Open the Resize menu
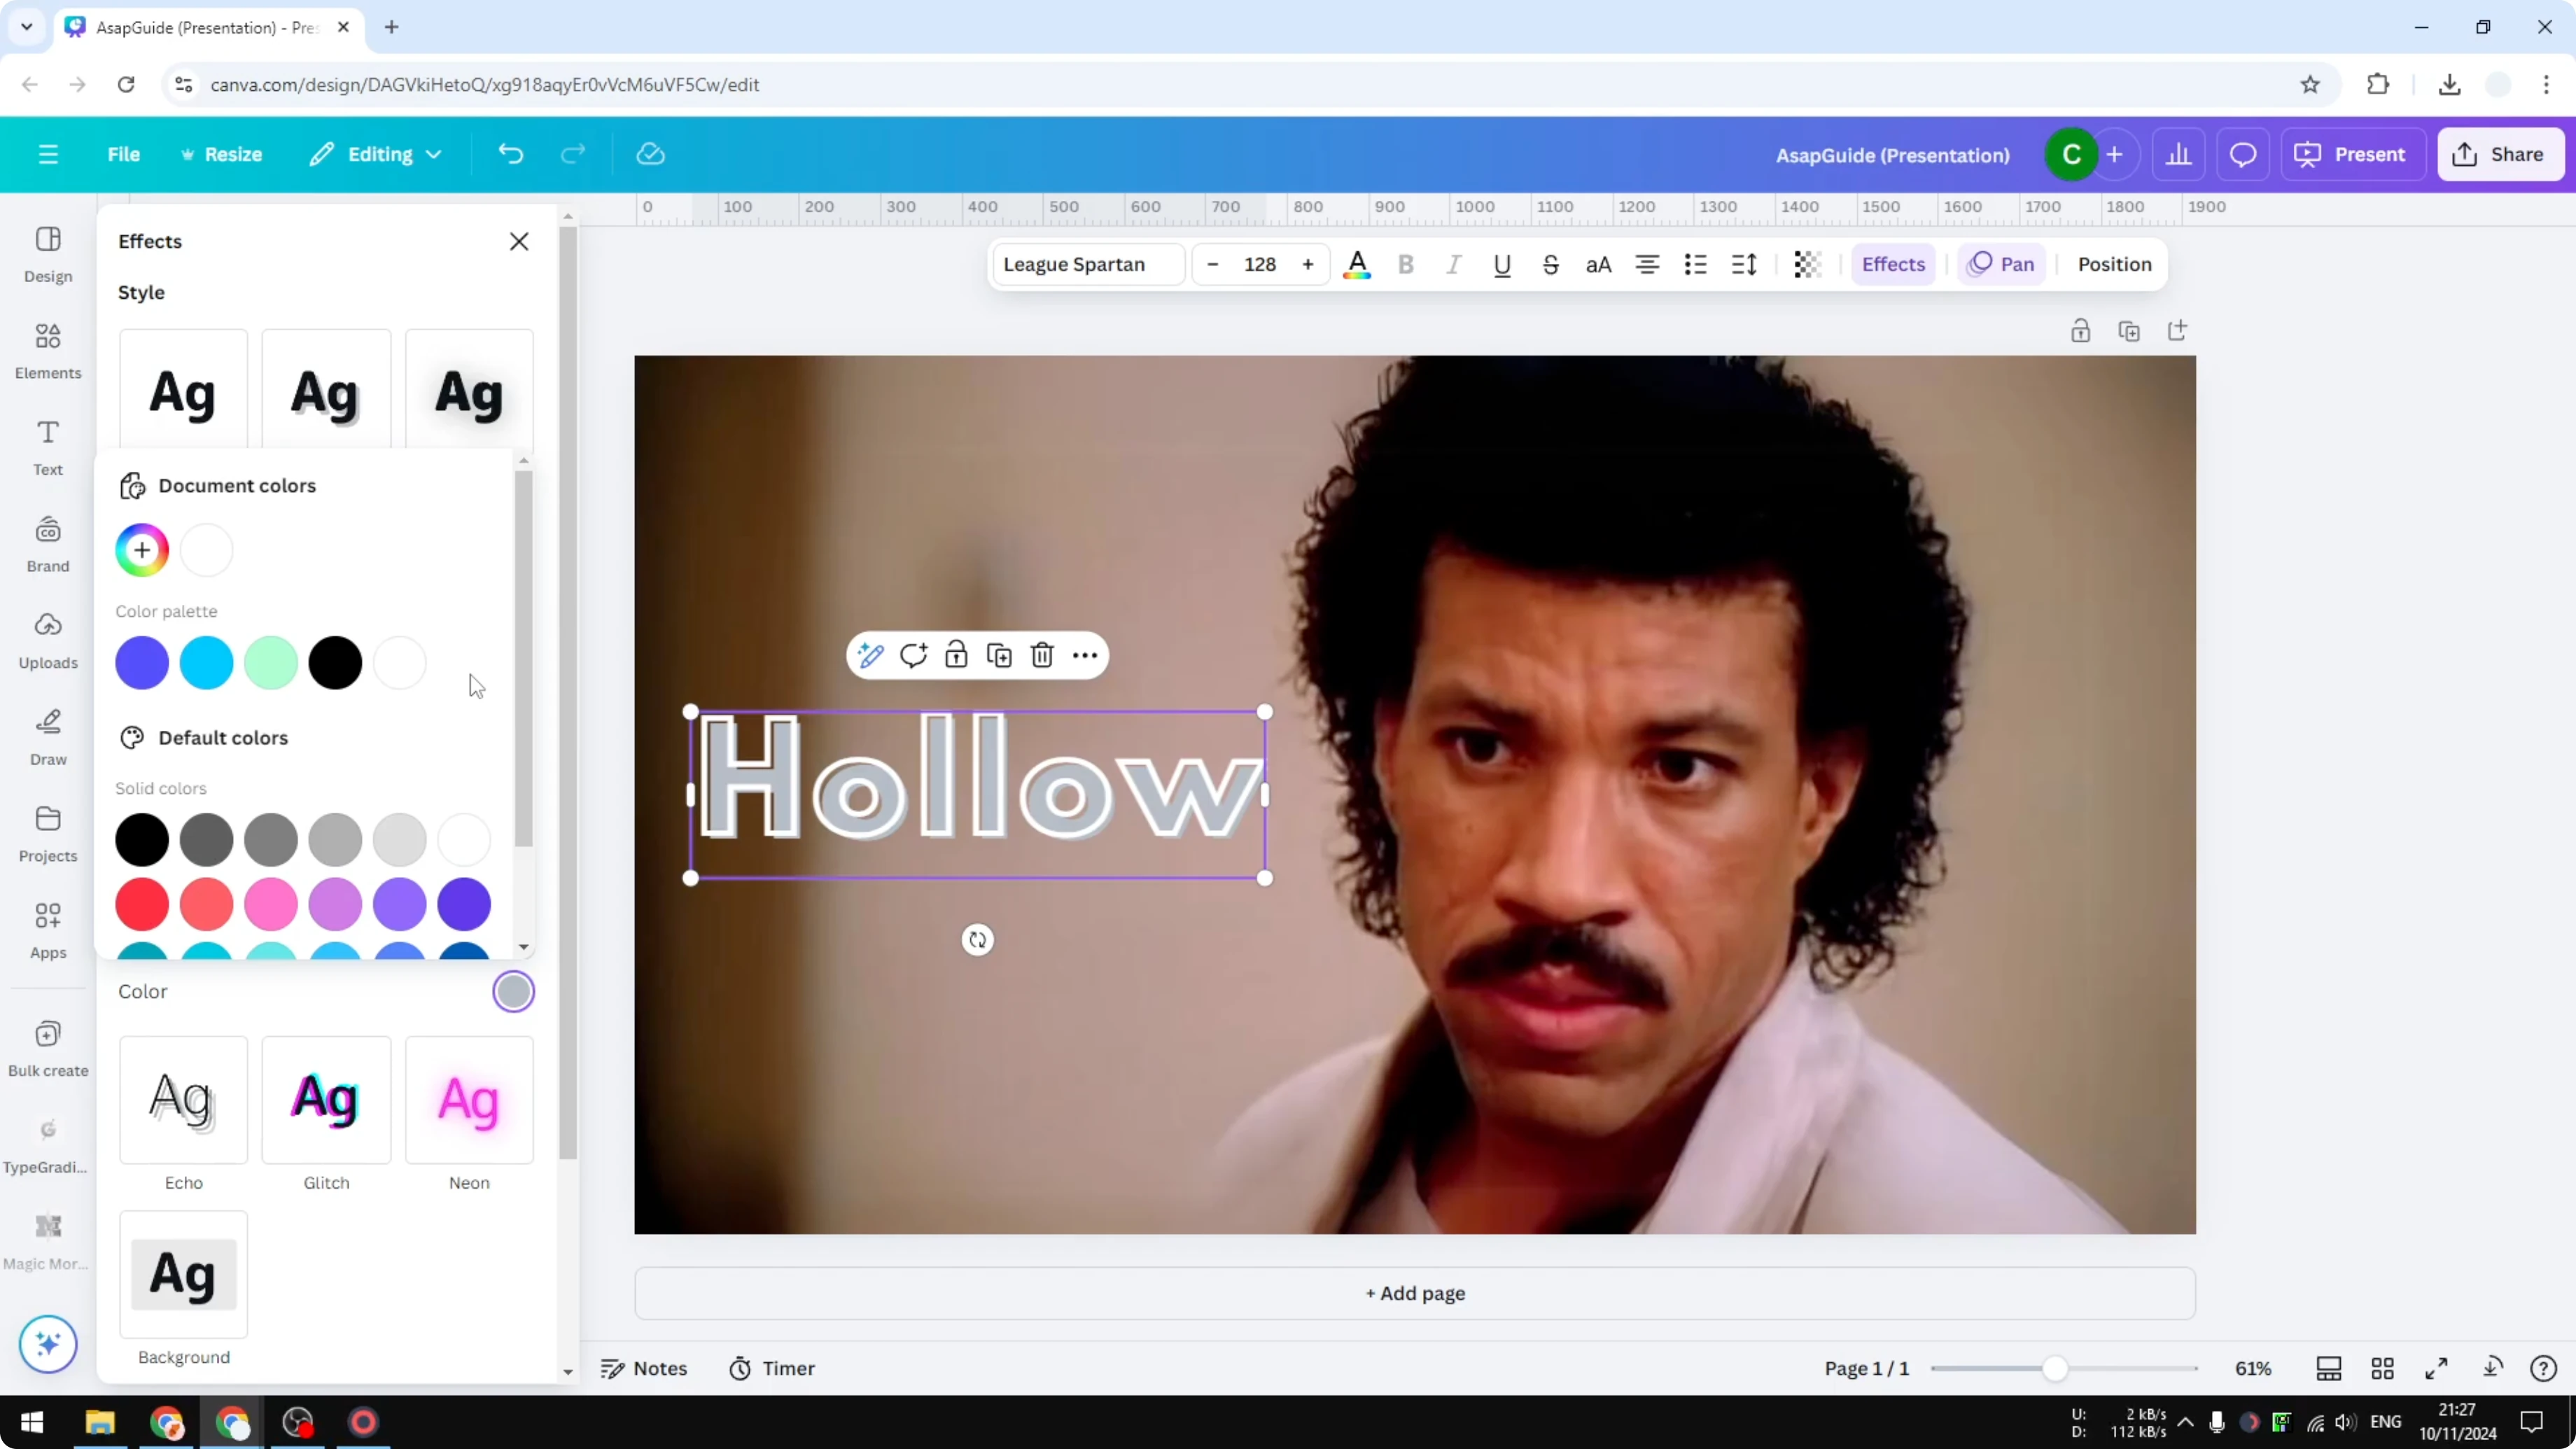Viewport: 2576px width, 1449px height. (222, 154)
